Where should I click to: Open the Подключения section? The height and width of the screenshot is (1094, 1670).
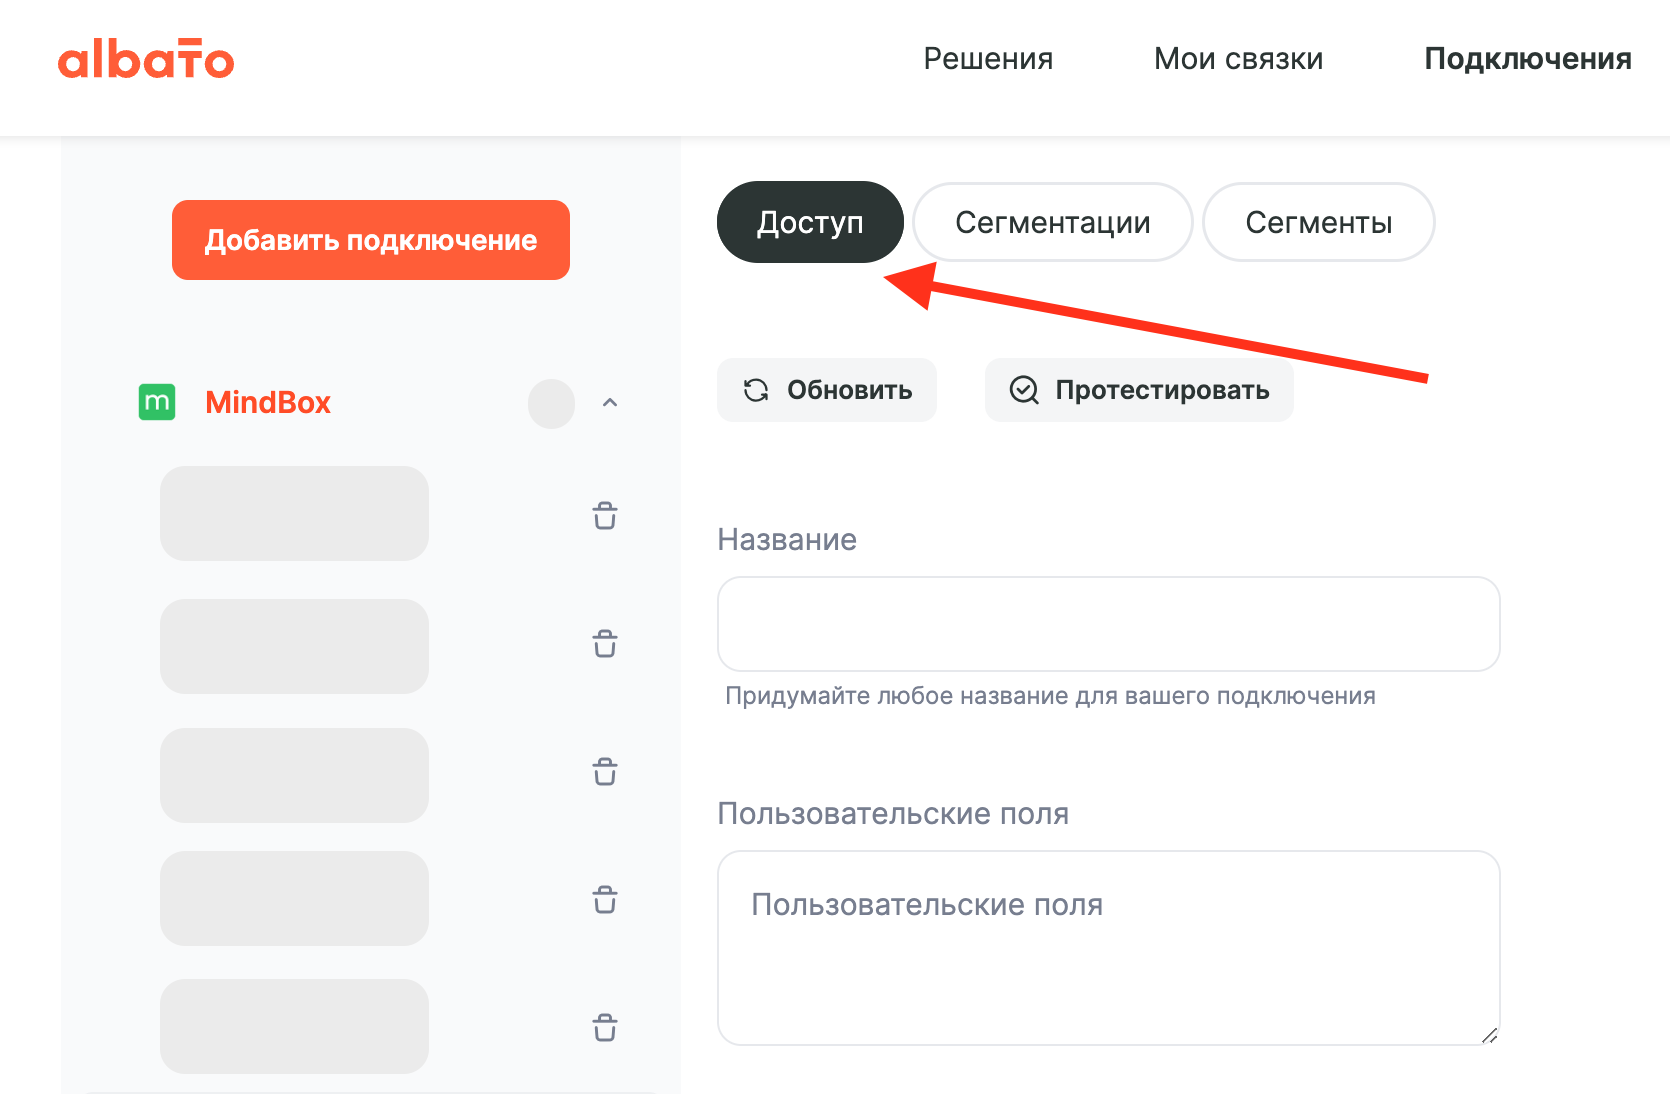point(1527,59)
